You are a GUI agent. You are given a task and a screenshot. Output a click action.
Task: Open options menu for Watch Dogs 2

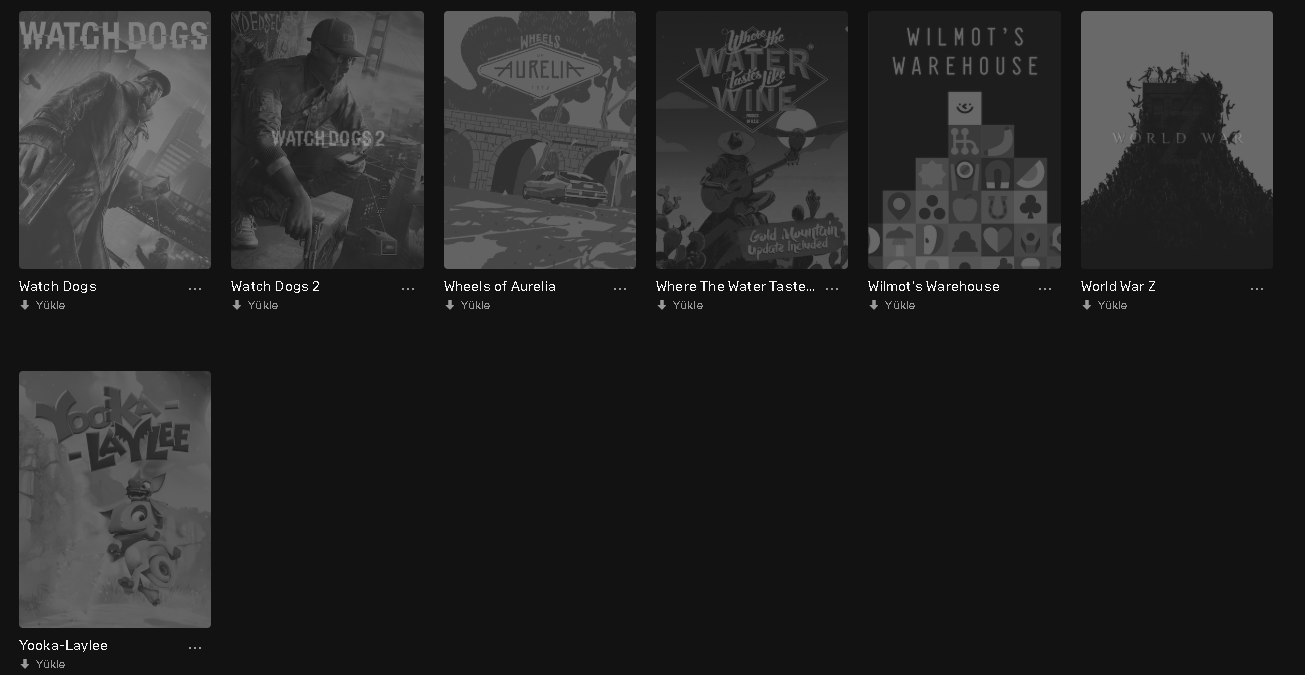click(408, 288)
